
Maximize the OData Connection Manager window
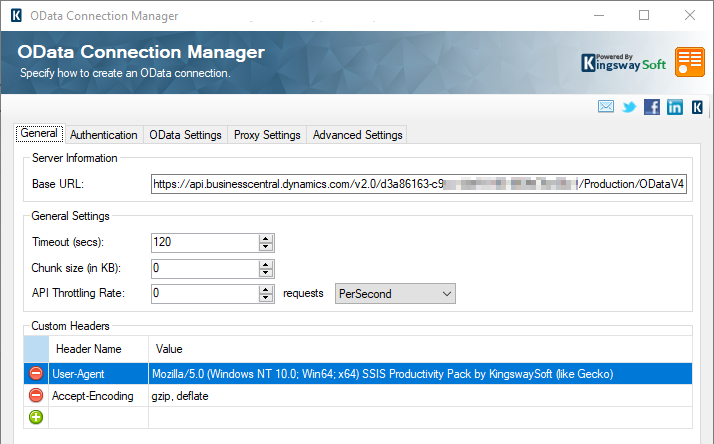click(644, 15)
